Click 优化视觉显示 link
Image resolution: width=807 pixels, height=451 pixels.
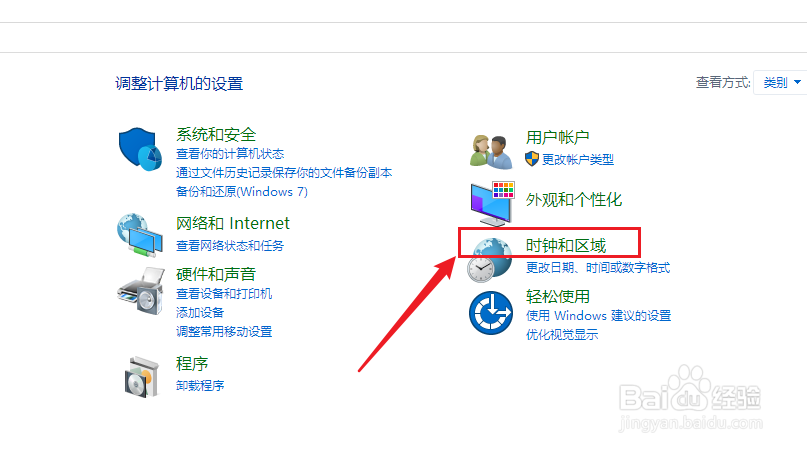click(x=562, y=335)
